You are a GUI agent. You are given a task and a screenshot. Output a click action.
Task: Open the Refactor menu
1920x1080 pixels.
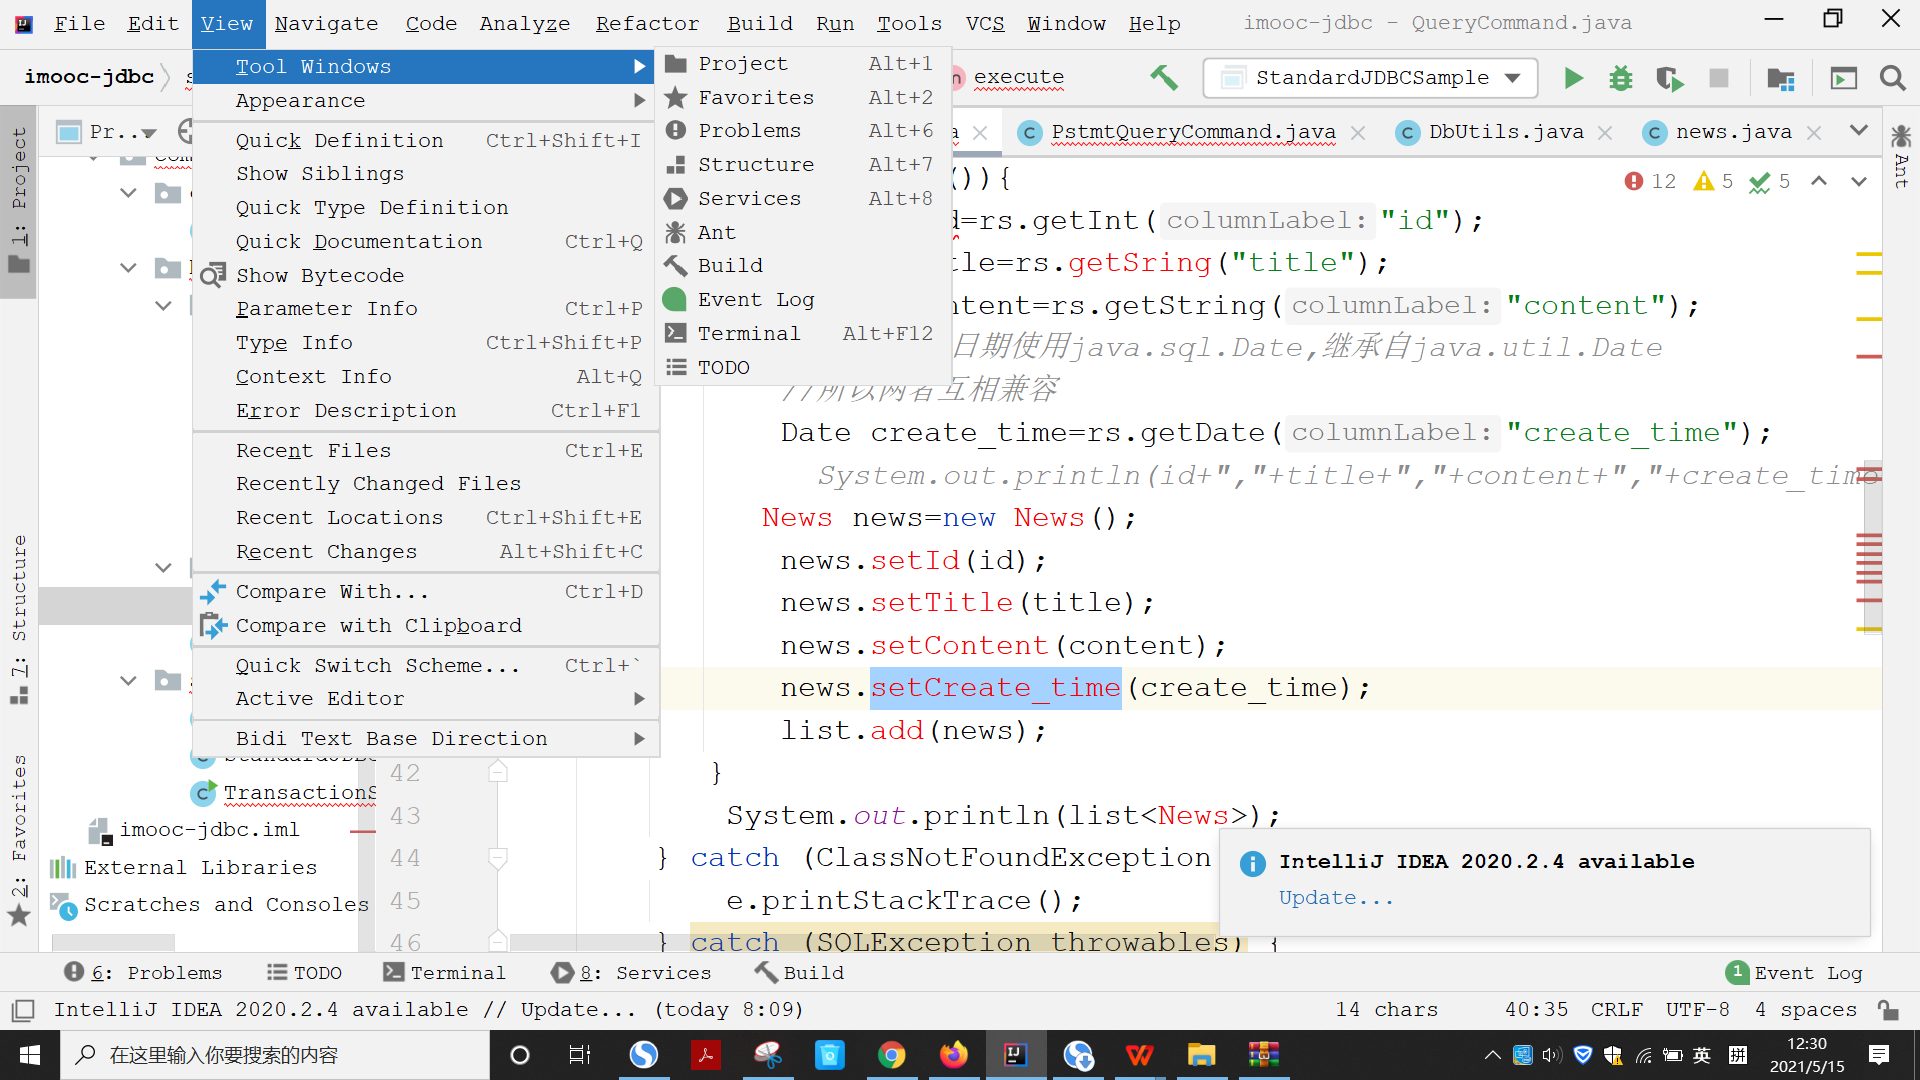(647, 23)
